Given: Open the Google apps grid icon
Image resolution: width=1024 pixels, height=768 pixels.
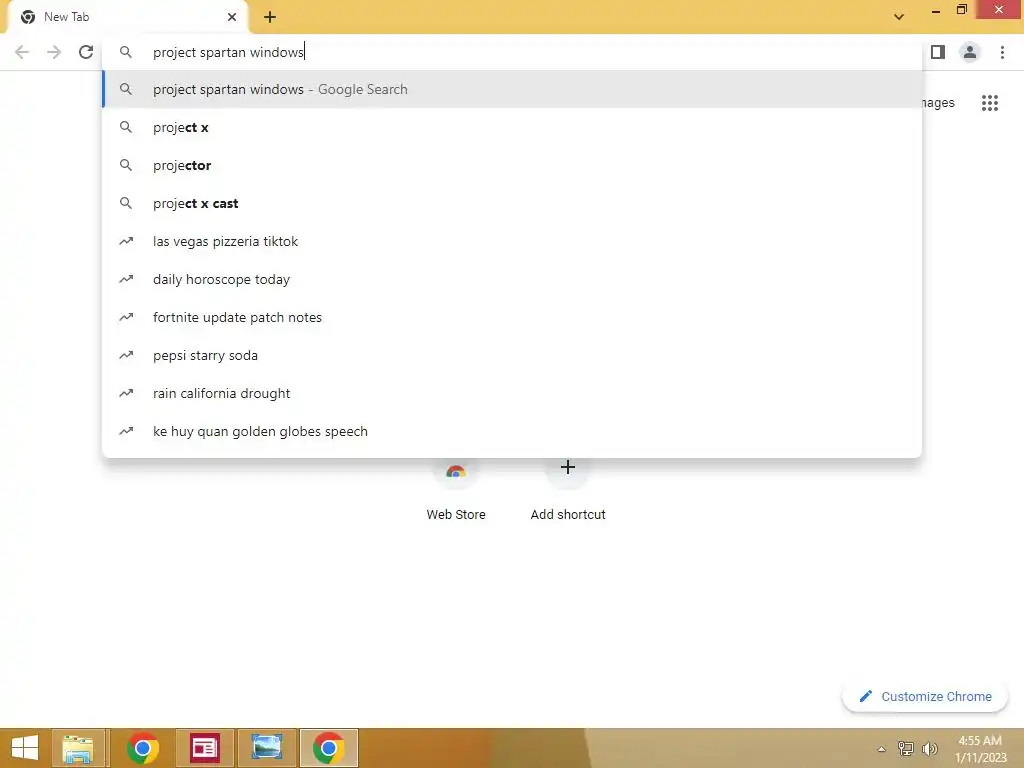Looking at the screenshot, I should click(x=990, y=103).
